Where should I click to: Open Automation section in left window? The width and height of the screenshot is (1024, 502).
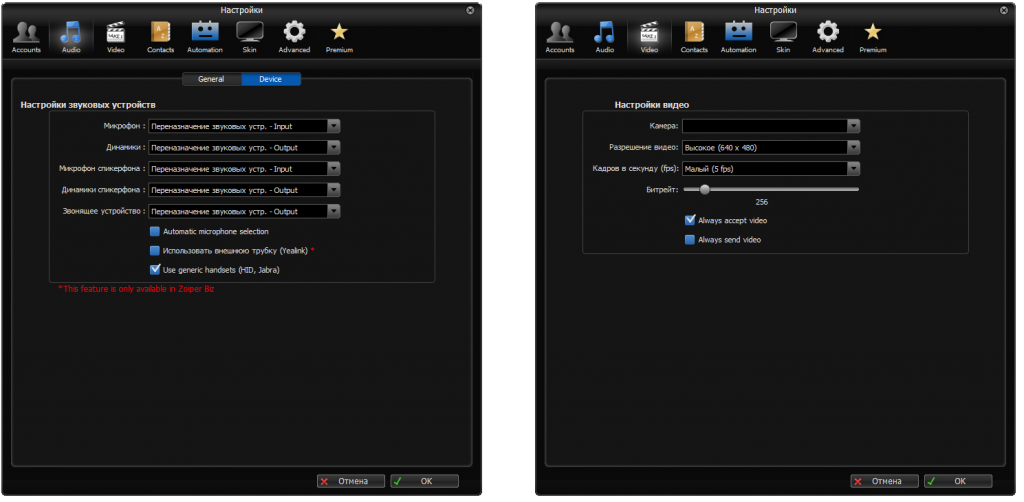pyautogui.click(x=205, y=38)
